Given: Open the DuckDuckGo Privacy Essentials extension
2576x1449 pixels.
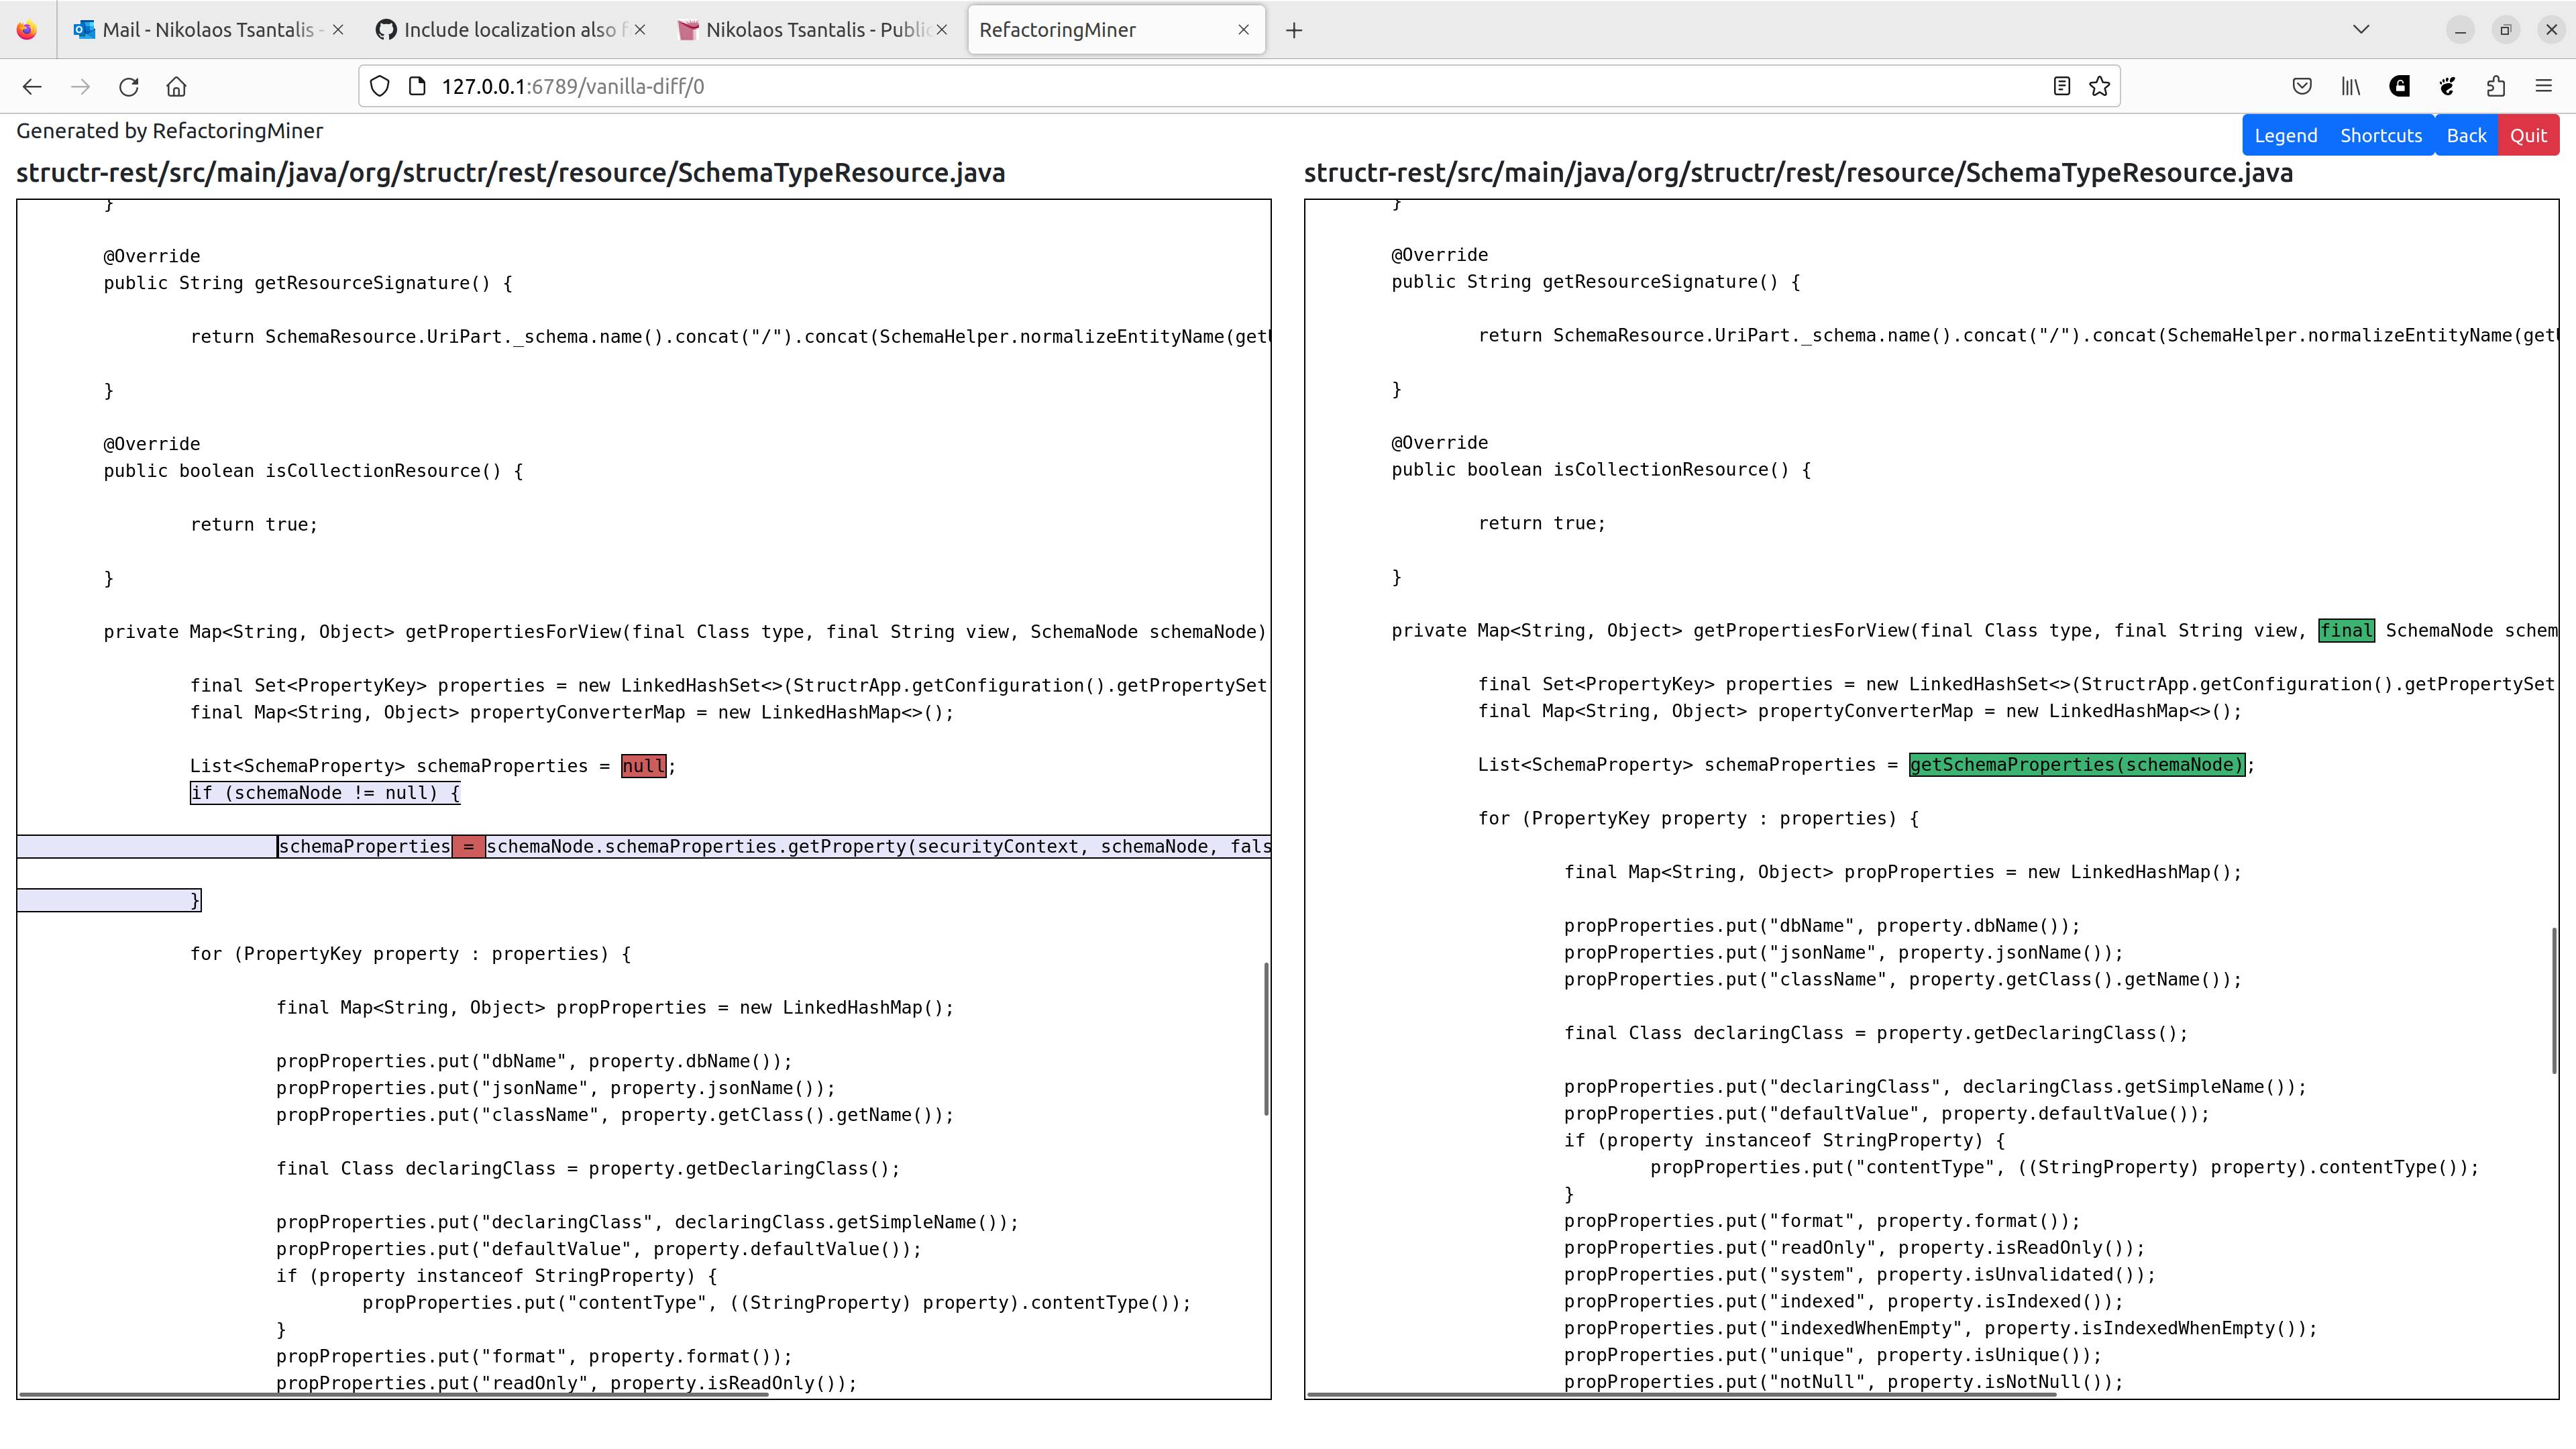Looking at the screenshot, I should [x=2399, y=86].
